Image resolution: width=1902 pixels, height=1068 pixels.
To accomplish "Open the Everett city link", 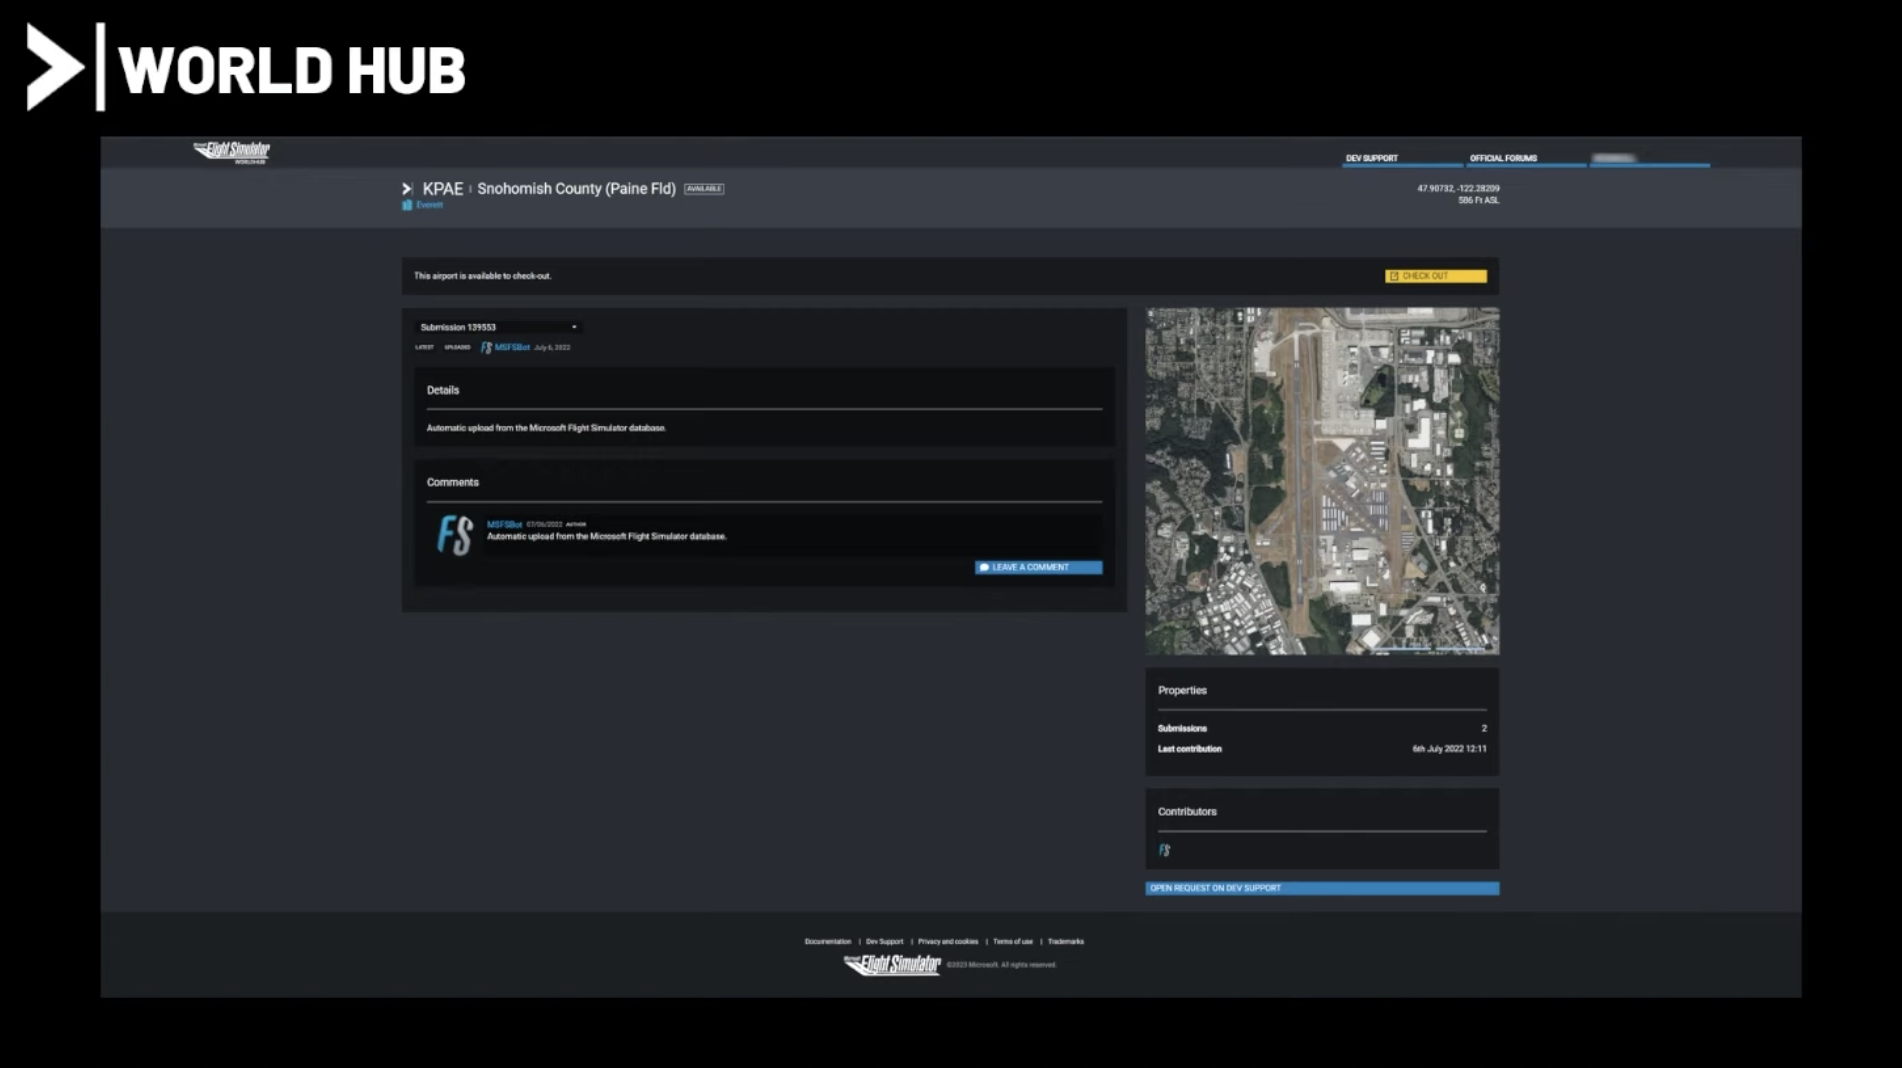I will tap(430, 205).
